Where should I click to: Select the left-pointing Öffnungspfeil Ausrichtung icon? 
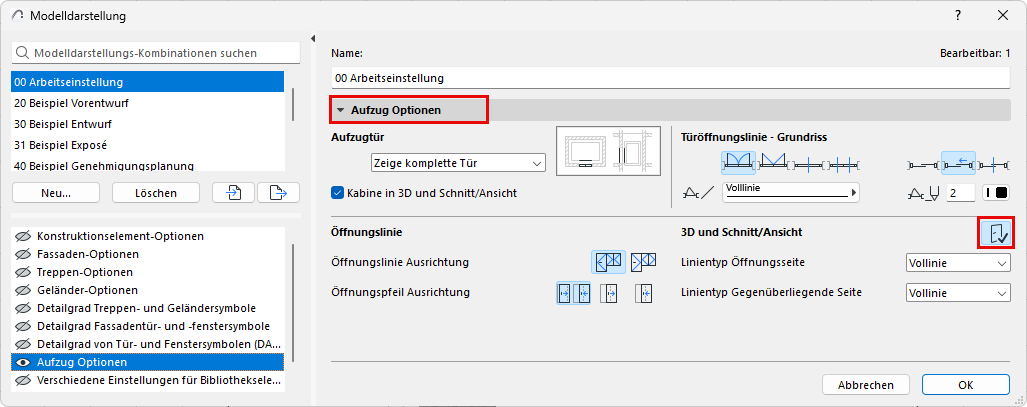click(x=644, y=294)
